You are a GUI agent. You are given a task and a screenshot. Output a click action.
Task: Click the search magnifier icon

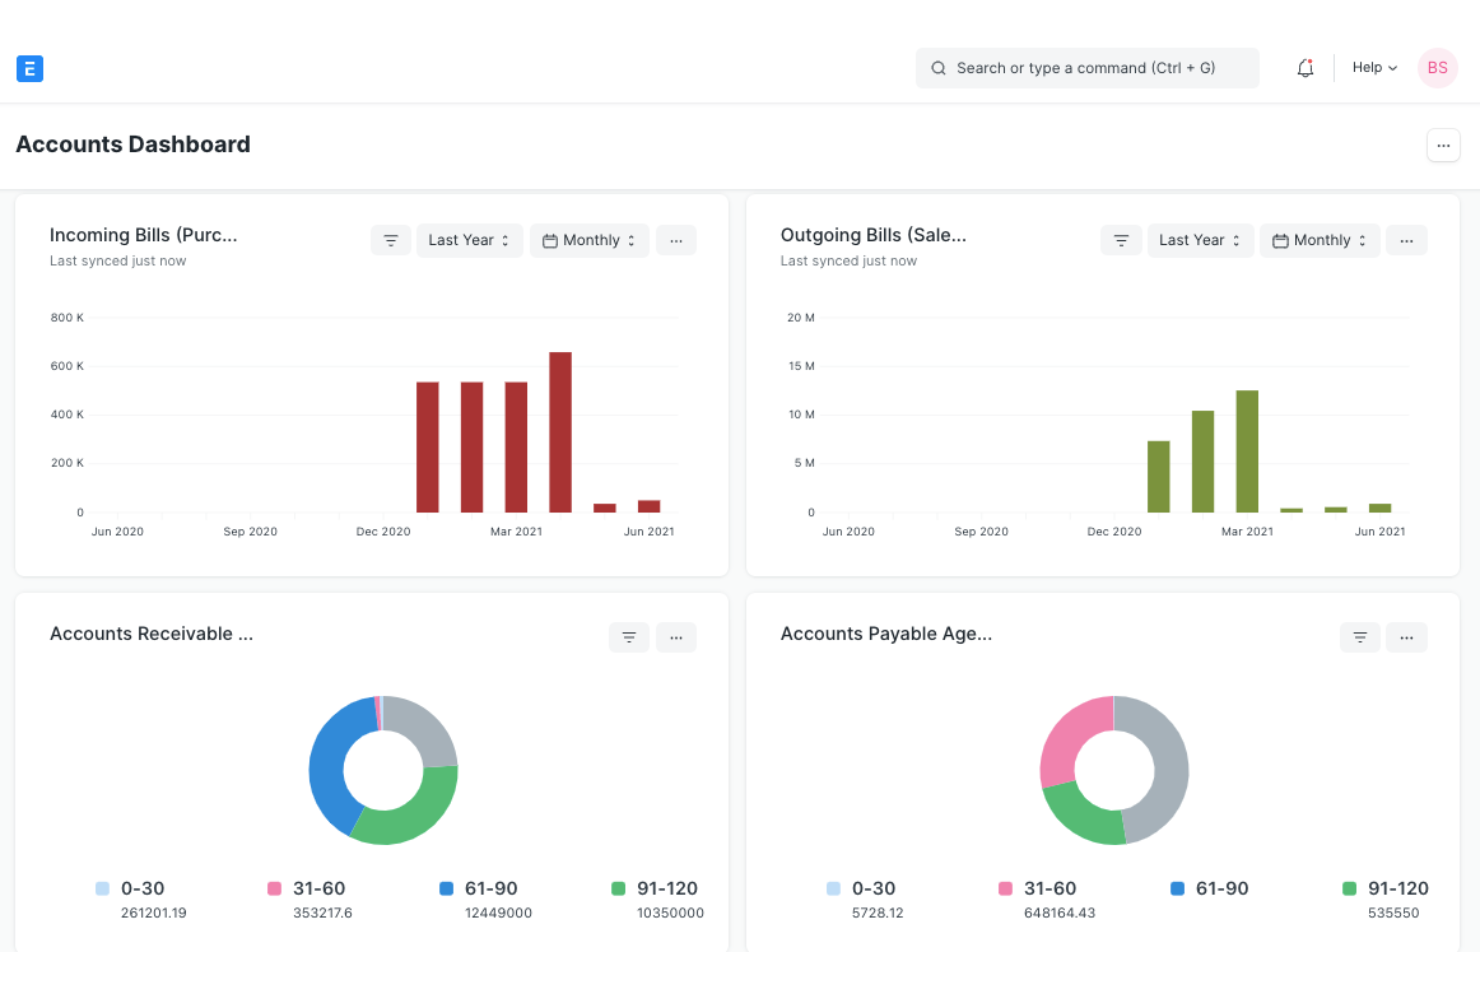tap(938, 67)
